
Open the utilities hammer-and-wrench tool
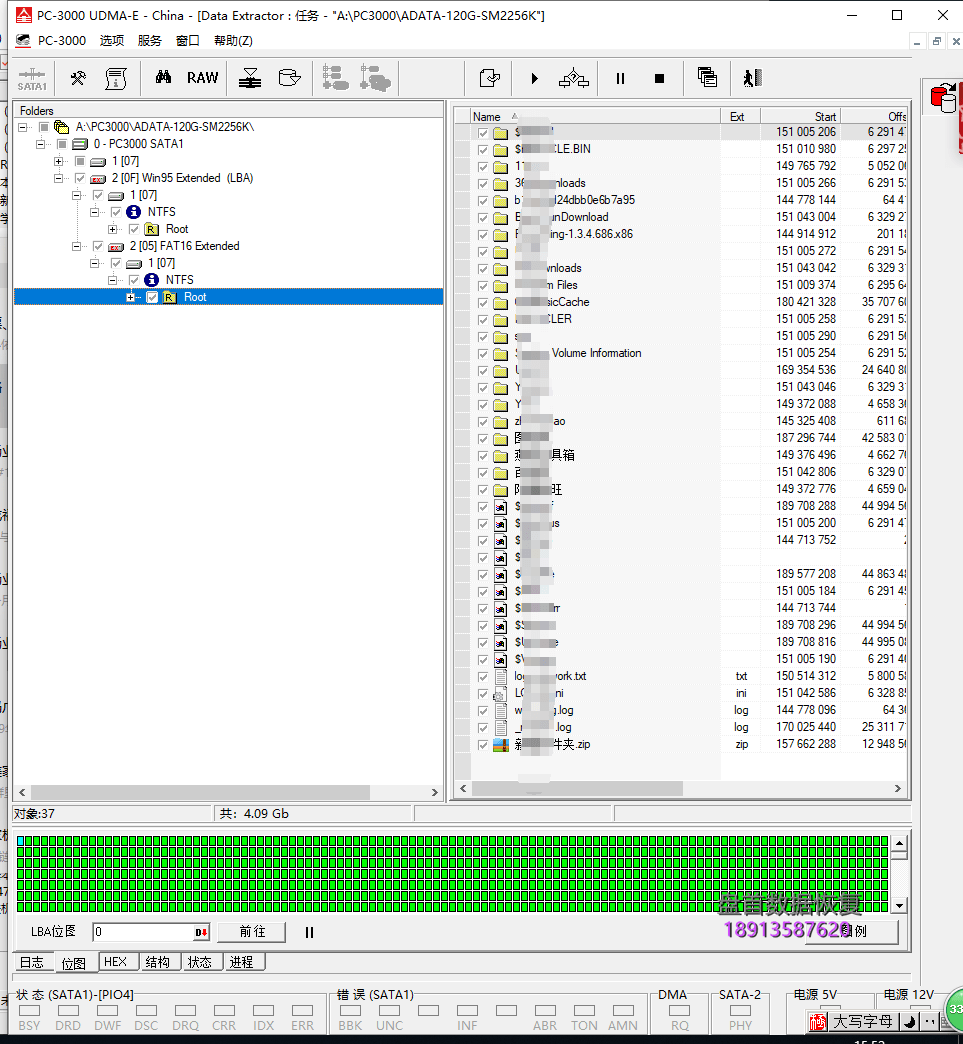click(78, 79)
